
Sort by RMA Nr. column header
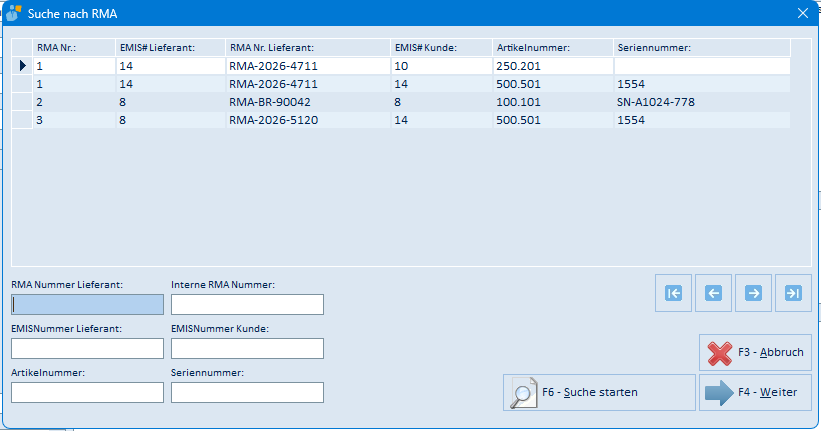tap(74, 48)
